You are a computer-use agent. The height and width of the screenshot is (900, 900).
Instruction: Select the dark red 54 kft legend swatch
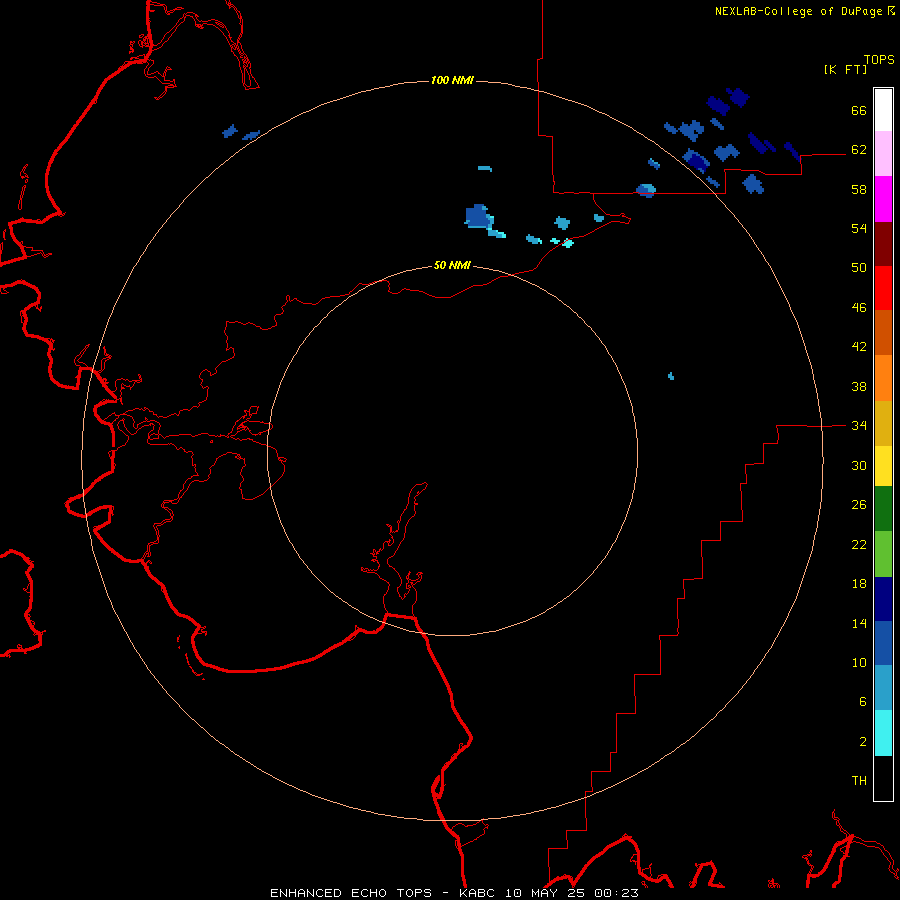point(883,244)
